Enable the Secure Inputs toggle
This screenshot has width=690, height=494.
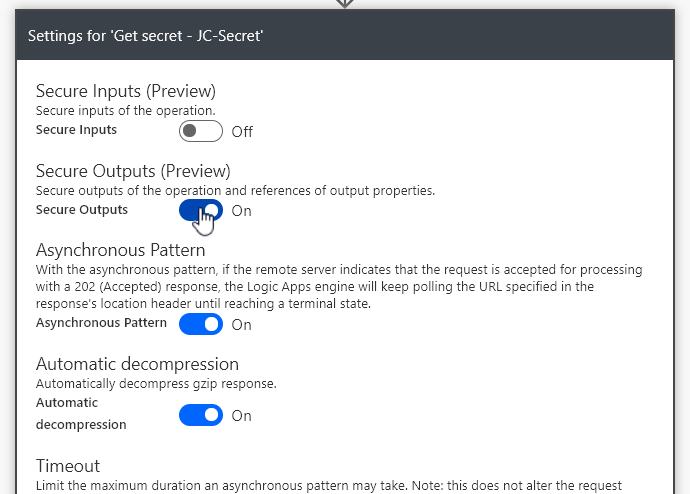coord(200,131)
